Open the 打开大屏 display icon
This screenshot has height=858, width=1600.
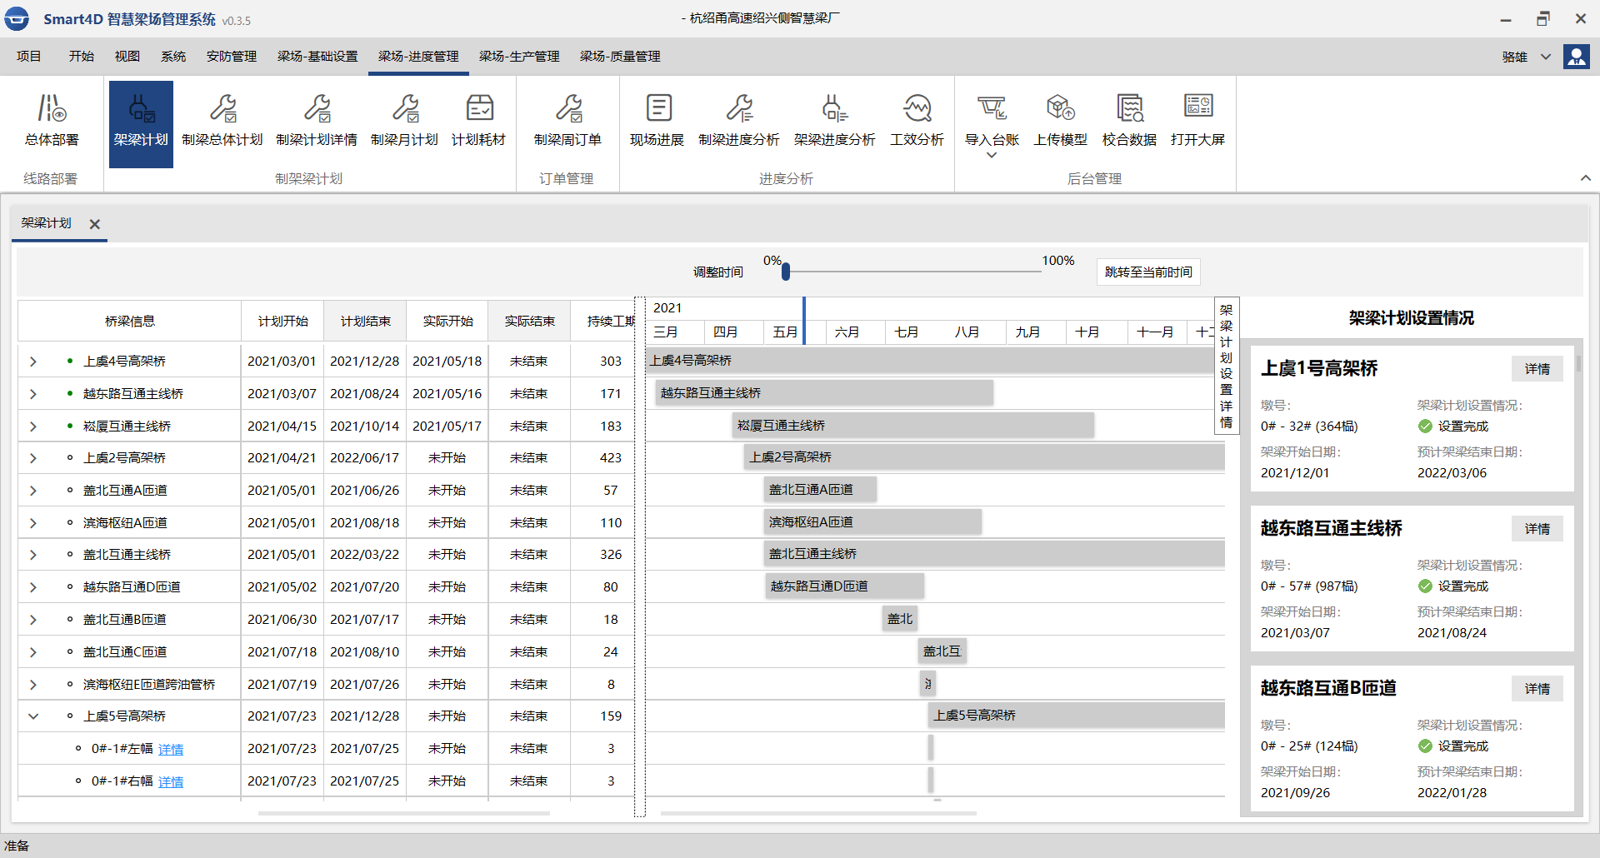click(x=1197, y=120)
